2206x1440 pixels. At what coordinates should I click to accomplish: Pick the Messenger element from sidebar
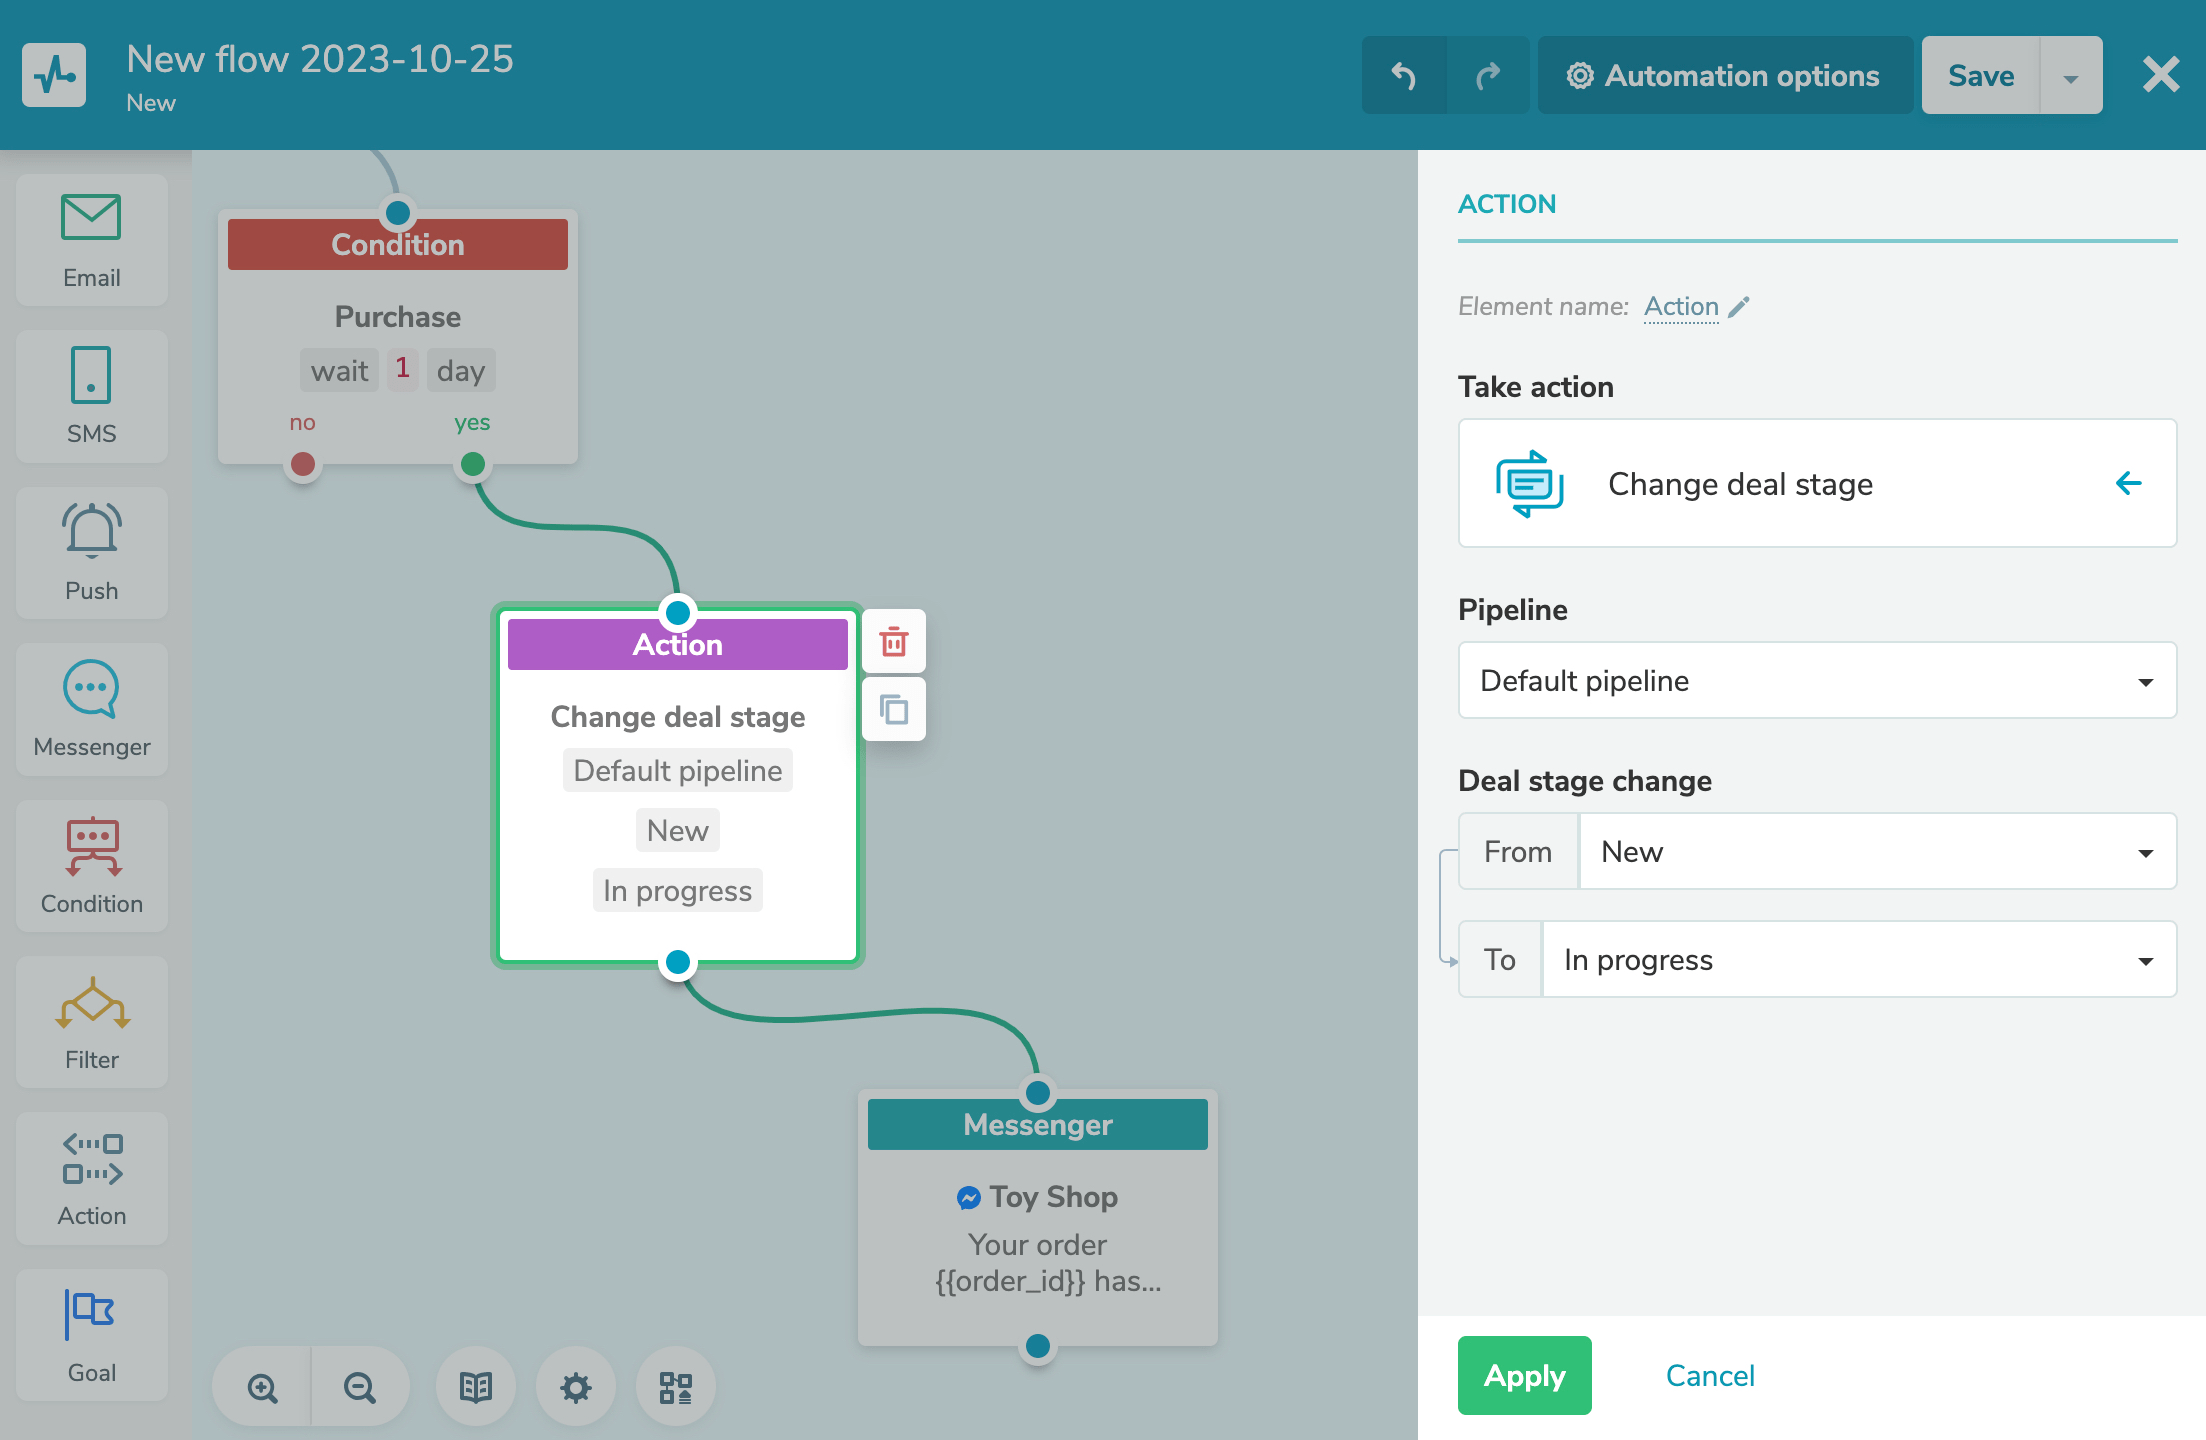coord(92,709)
